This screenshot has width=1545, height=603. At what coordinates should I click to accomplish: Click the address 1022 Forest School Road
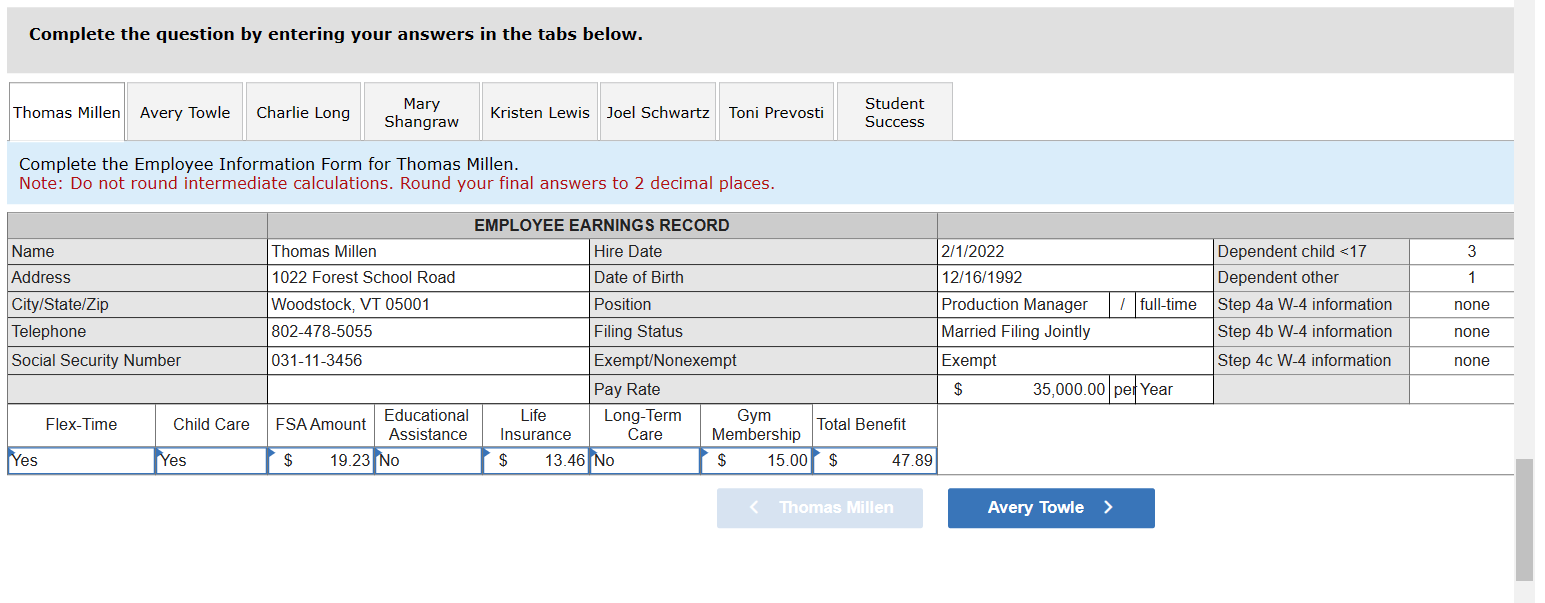(430, 278)
